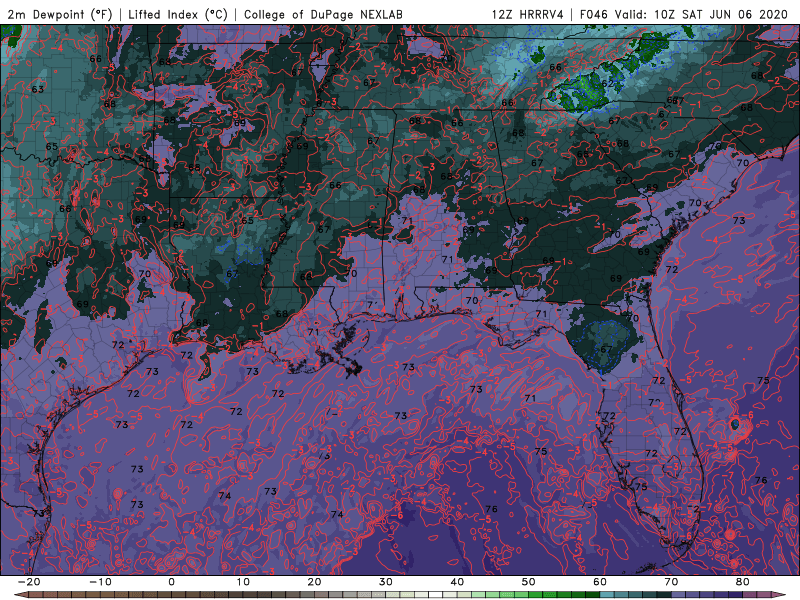The height and width of the screenshot is (600, 800).
Task: Click the "63" dewpoint value on map
Action: click(38, 89)
